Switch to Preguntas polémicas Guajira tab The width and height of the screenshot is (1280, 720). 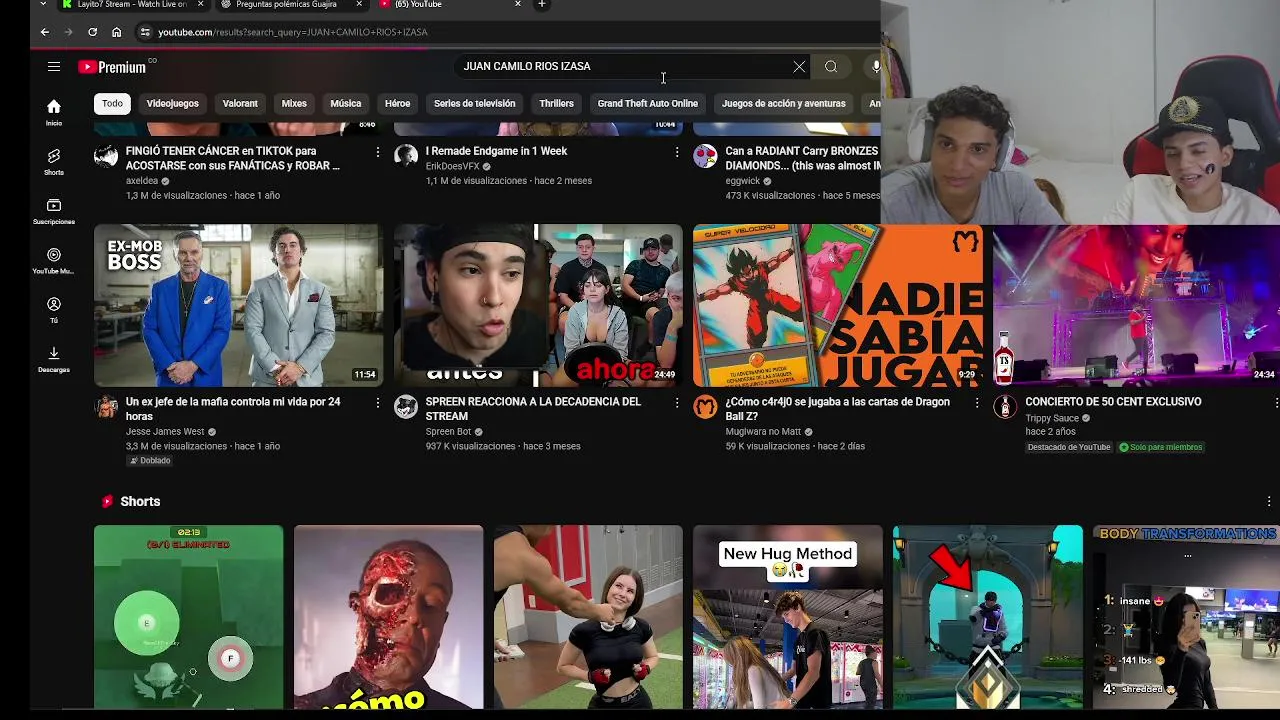(285, 4)
